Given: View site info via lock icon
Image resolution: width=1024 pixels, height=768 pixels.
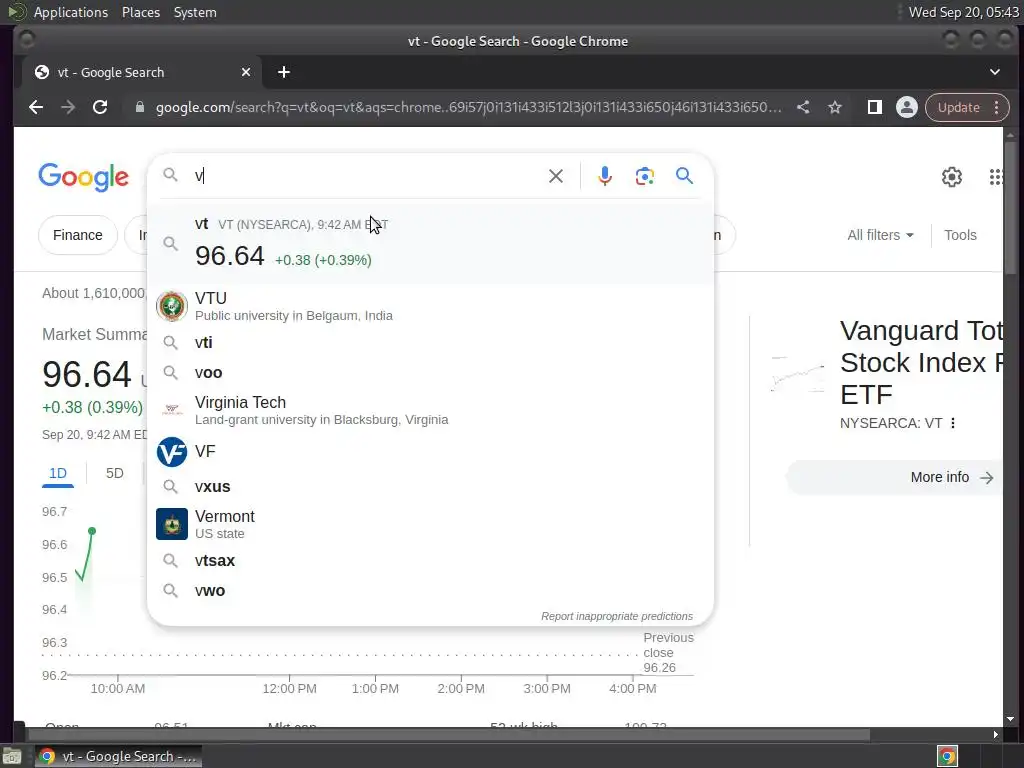Looking at the screenshot, I should click(139, 107).
